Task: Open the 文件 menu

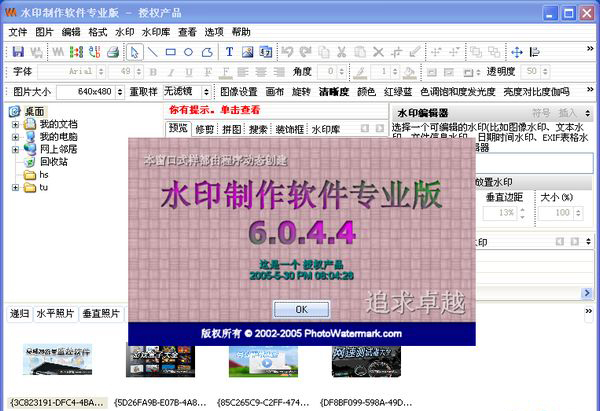Action: tap(18, 32)
